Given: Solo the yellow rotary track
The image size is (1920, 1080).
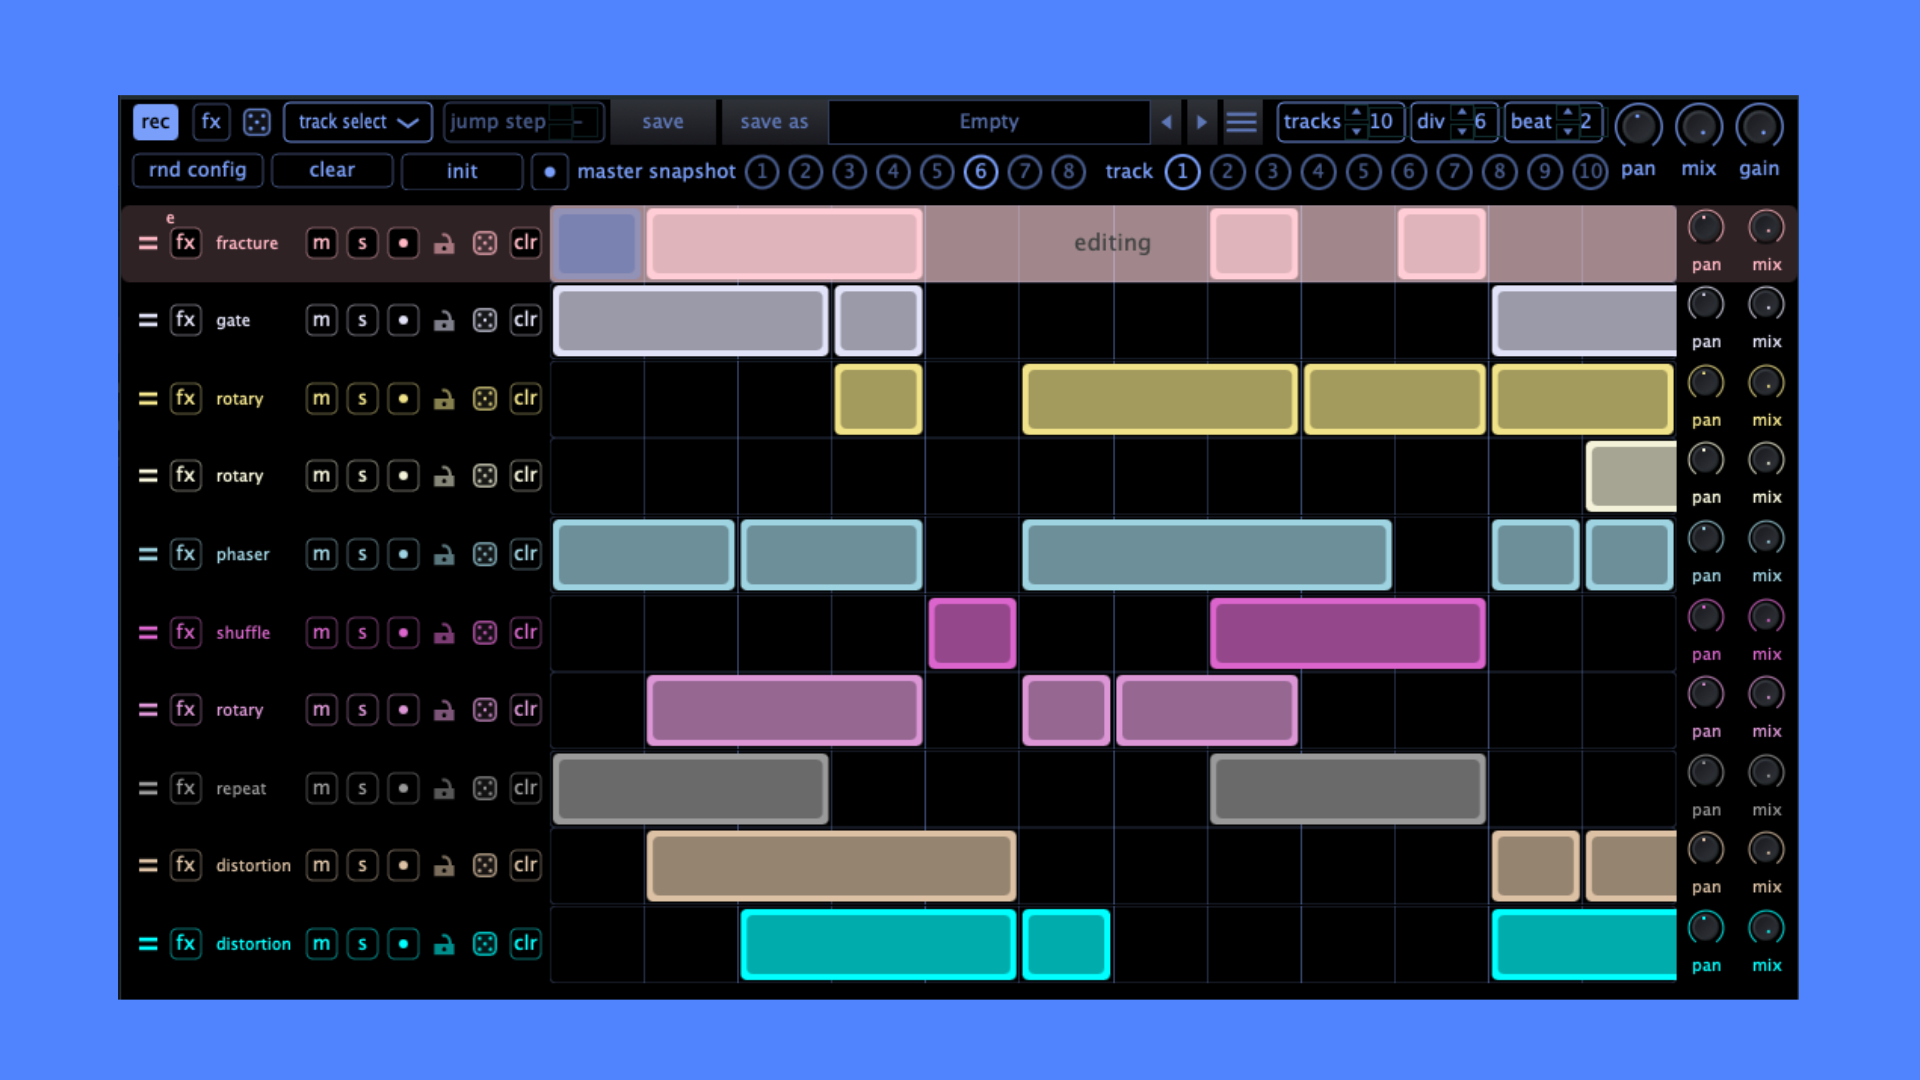Looking at the screenshot, I should coord(362,399).
